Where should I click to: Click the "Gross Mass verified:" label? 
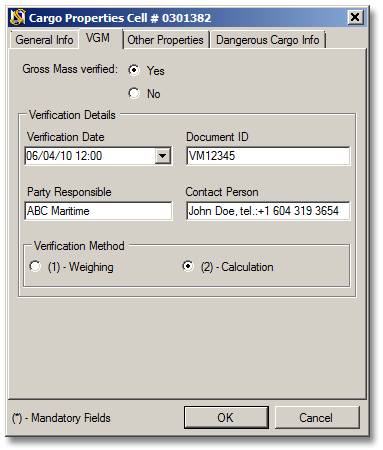click(70, 69)
